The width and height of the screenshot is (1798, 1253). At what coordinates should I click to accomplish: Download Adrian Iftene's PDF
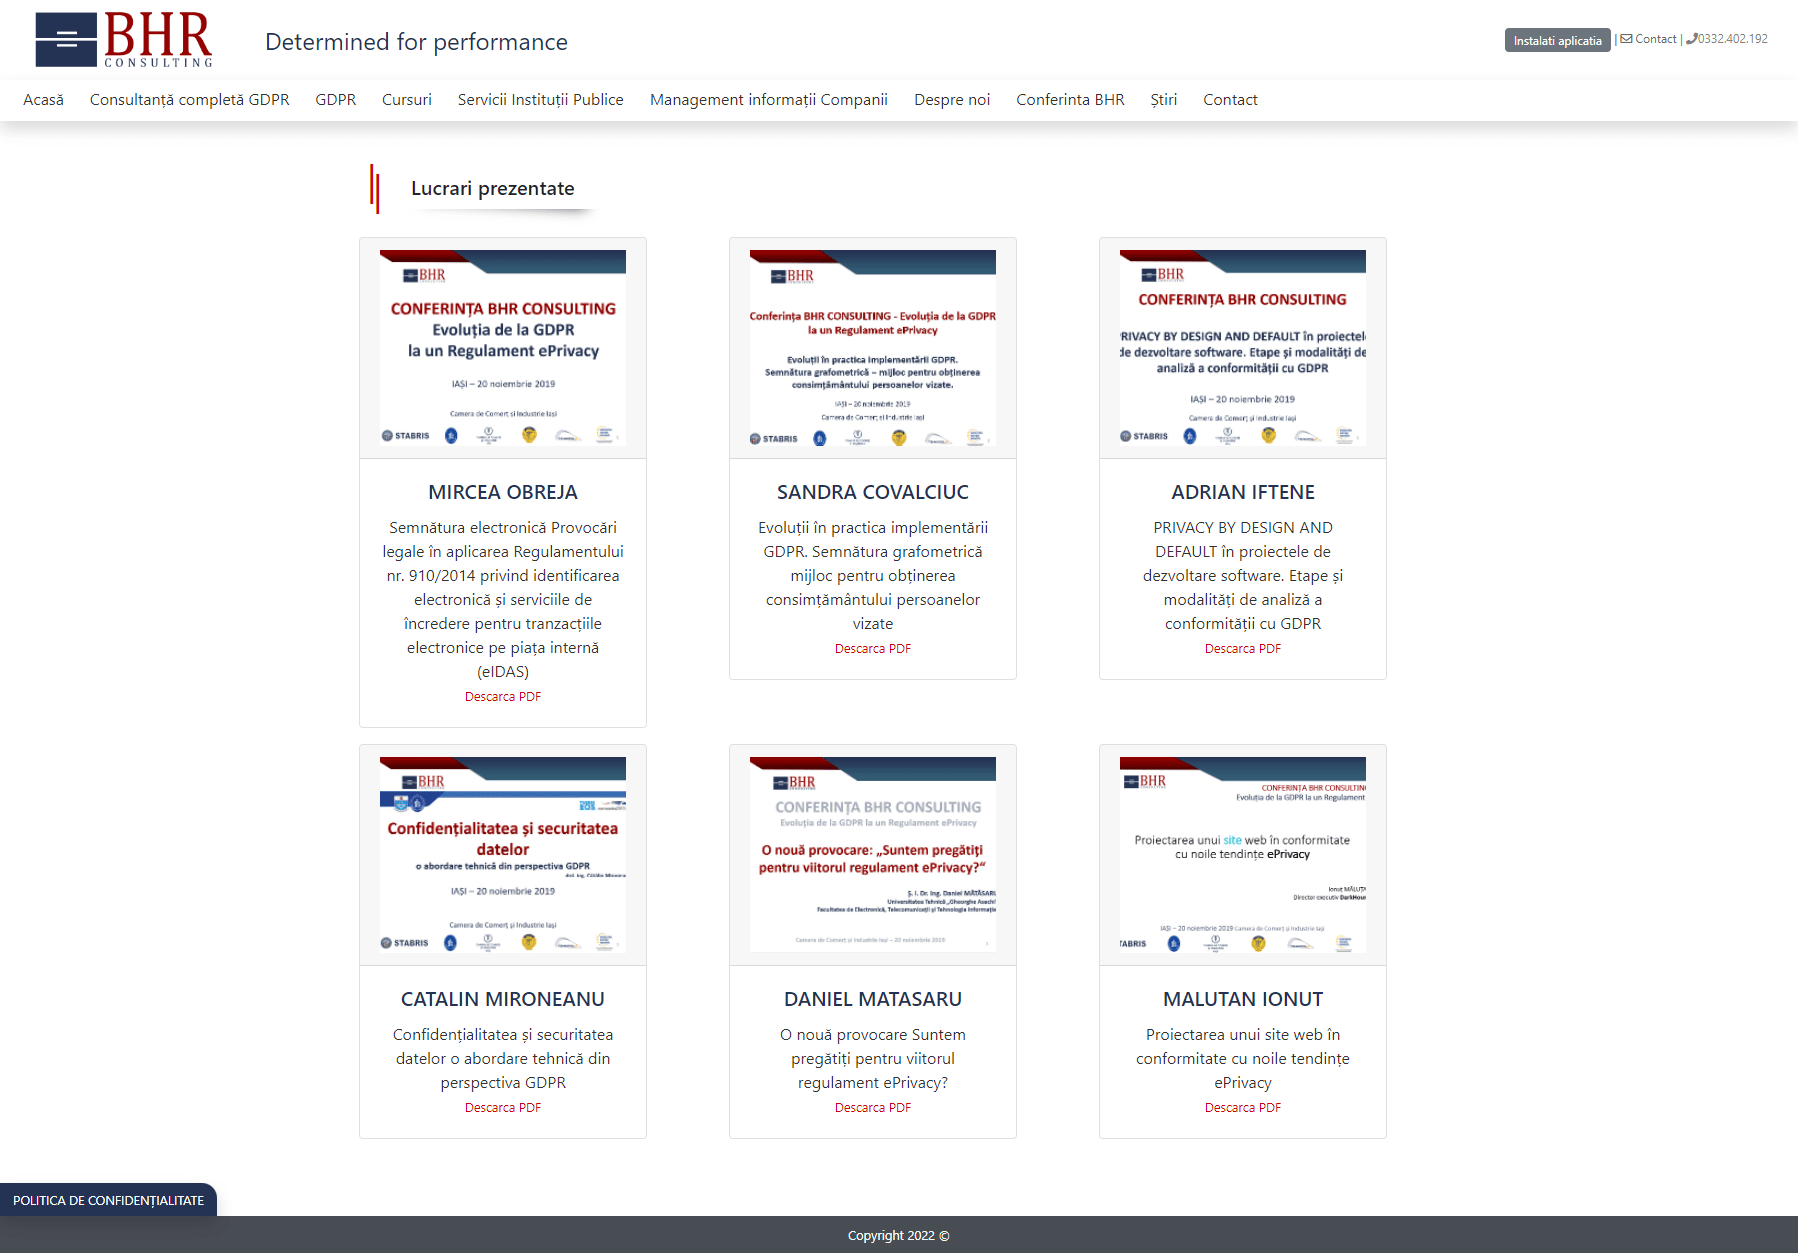point(1243,649)
